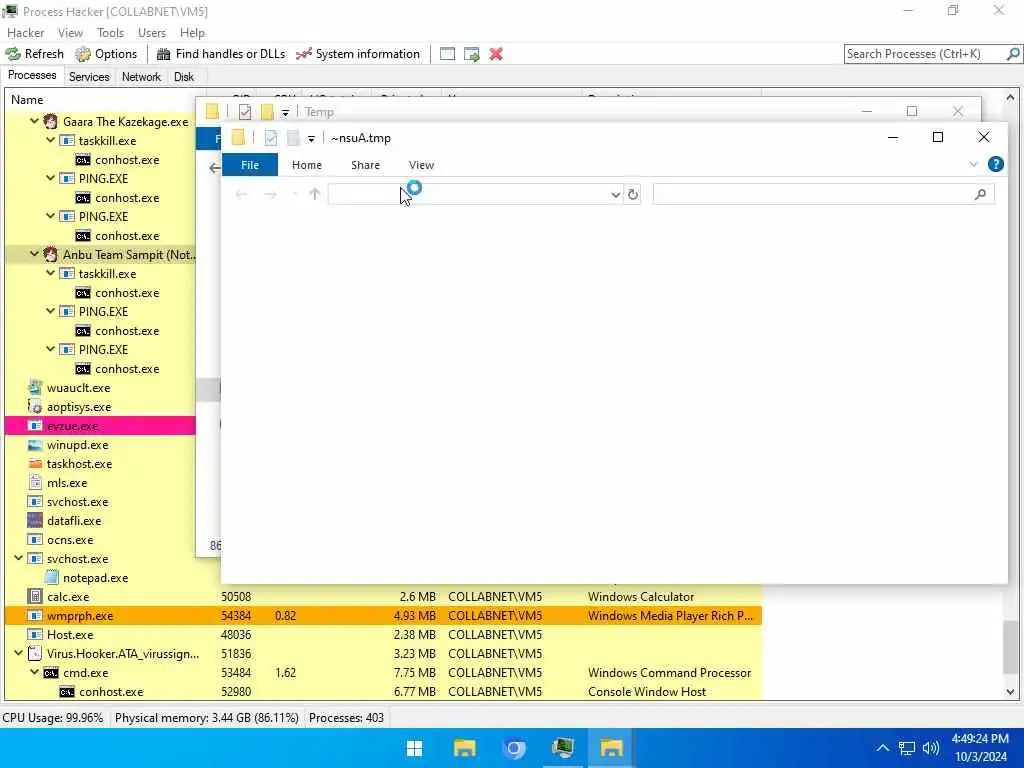This screenshot has width=1024, height=768.
Task: Click the find window icon in toolbar
Action: pos(447,54)
